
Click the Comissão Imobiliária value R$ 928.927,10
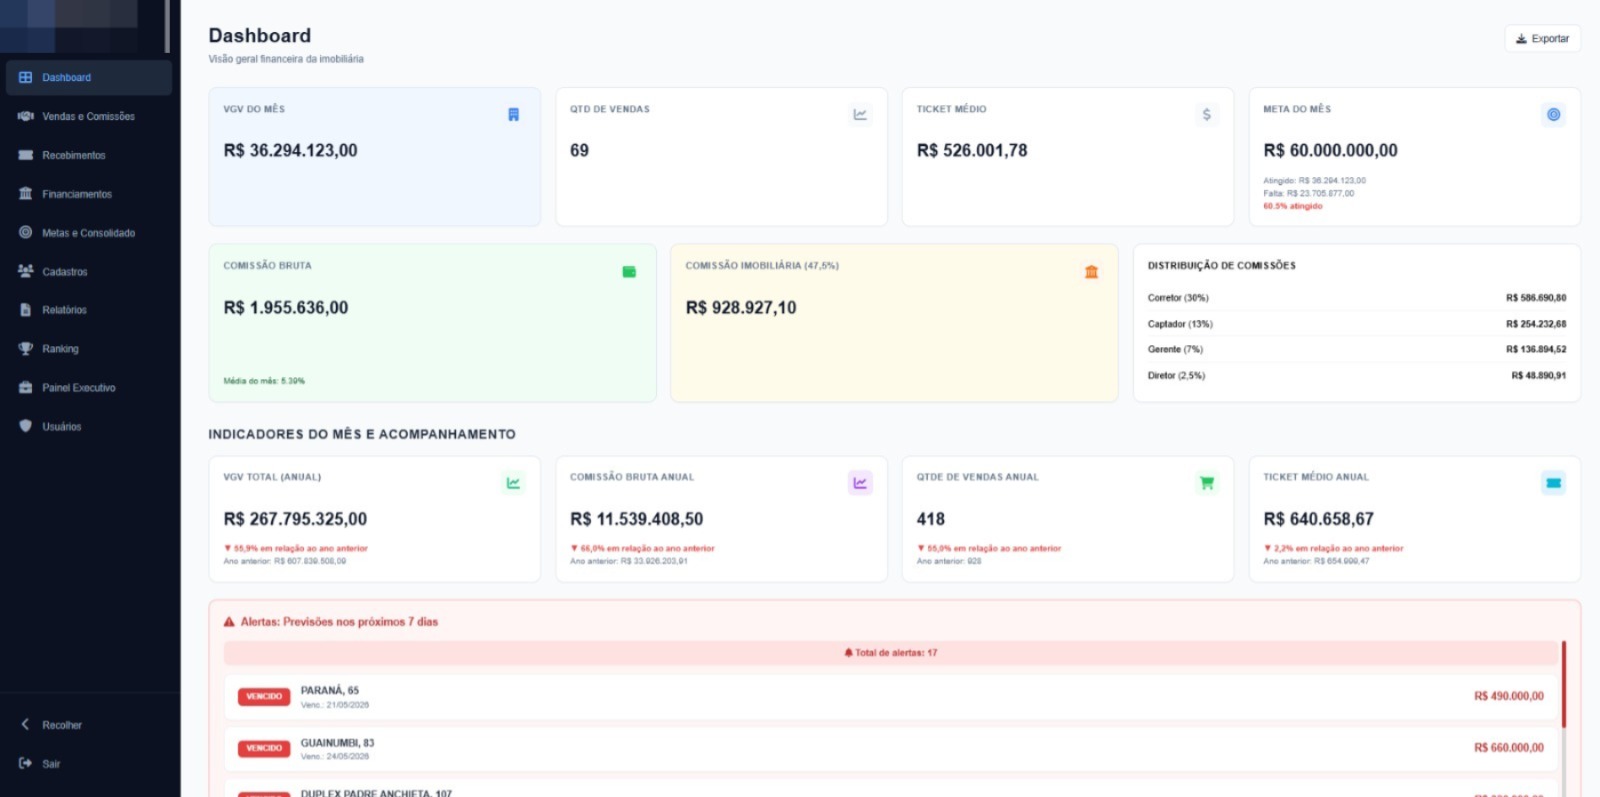(x=741, y=308)
